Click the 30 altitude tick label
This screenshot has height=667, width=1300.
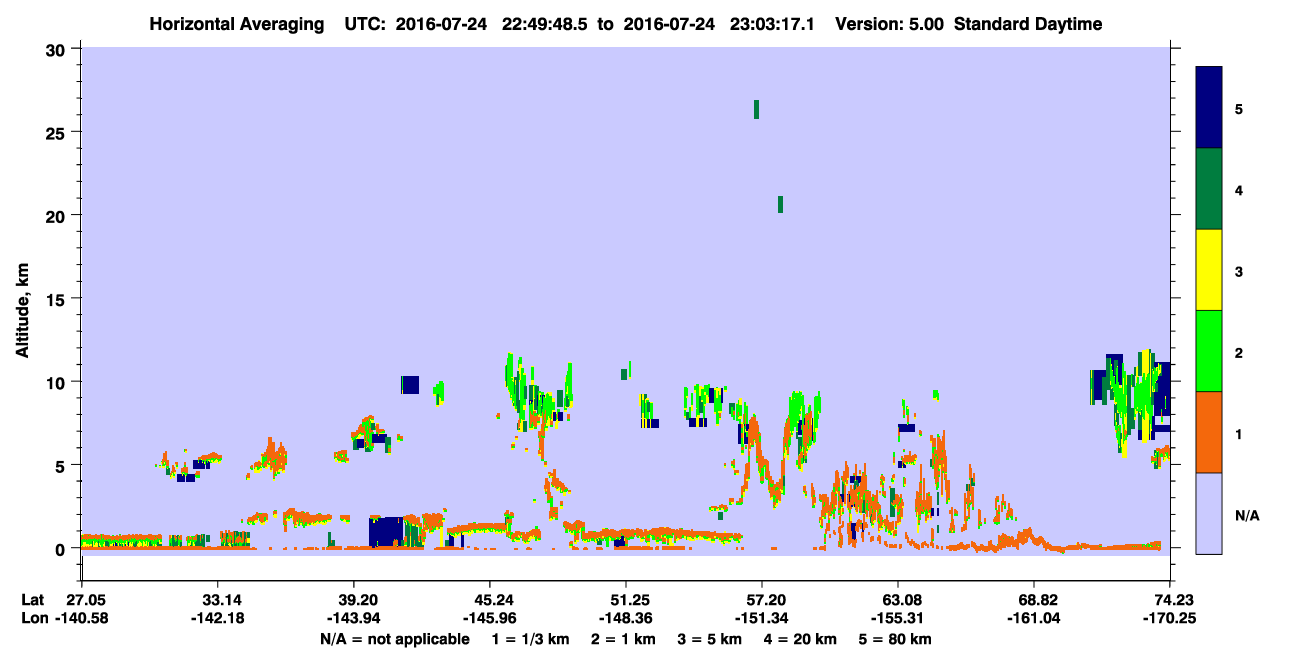(58, 50)
